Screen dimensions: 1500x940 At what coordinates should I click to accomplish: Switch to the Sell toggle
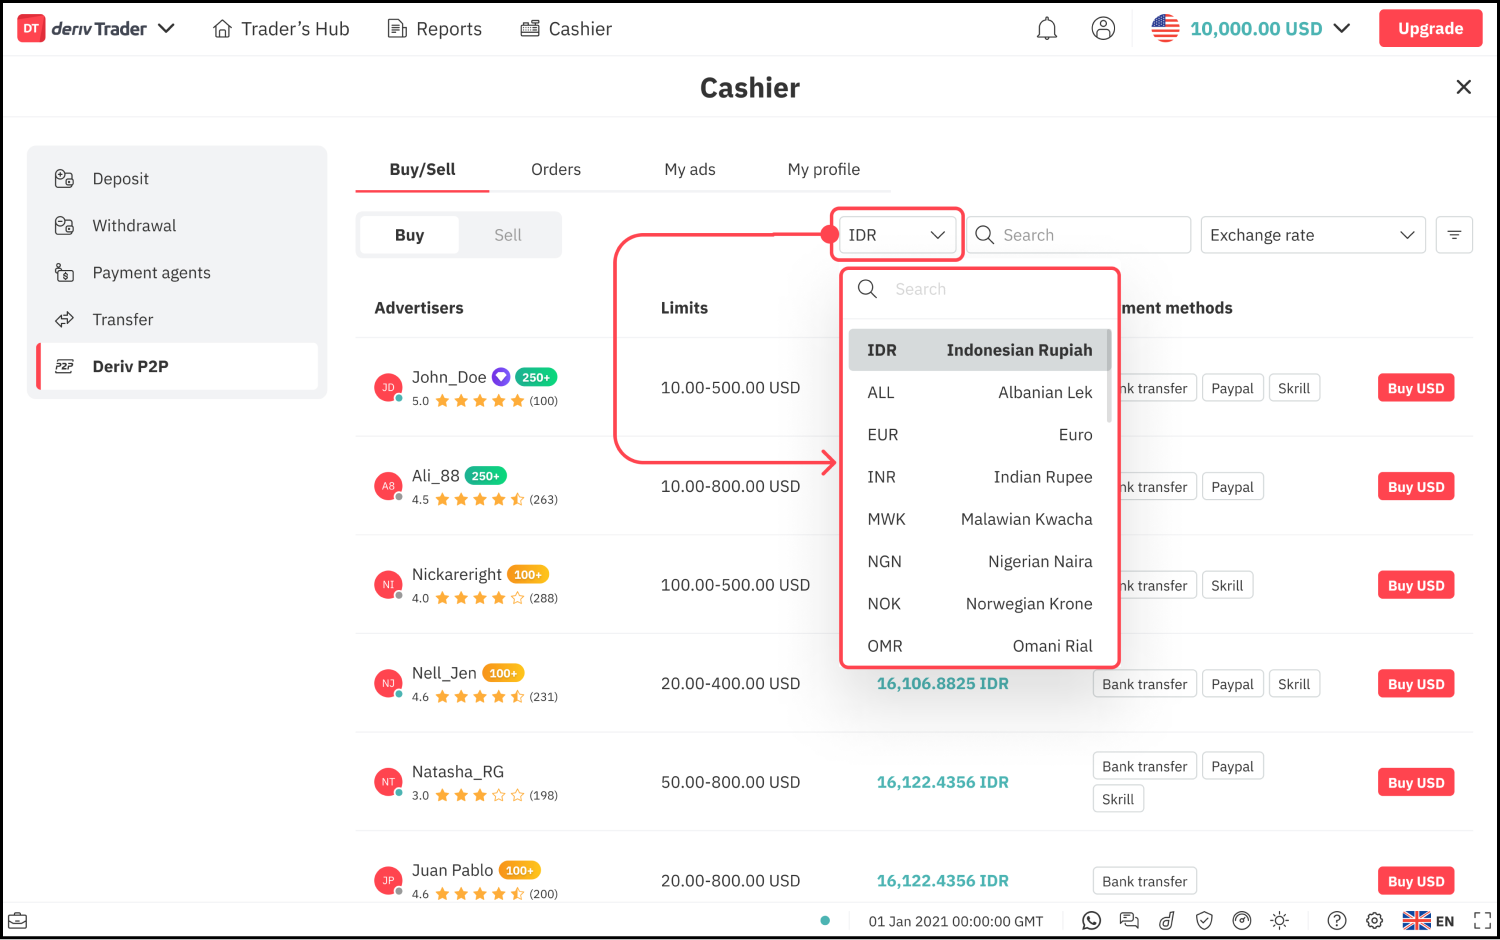coord(508,235)
